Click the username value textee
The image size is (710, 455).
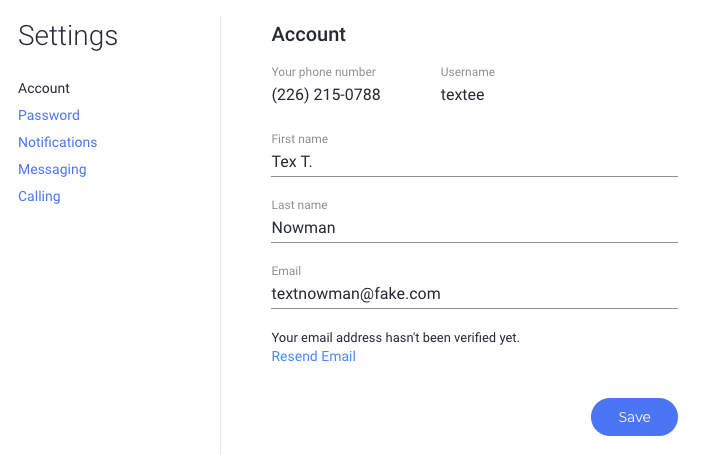[463, 95]
